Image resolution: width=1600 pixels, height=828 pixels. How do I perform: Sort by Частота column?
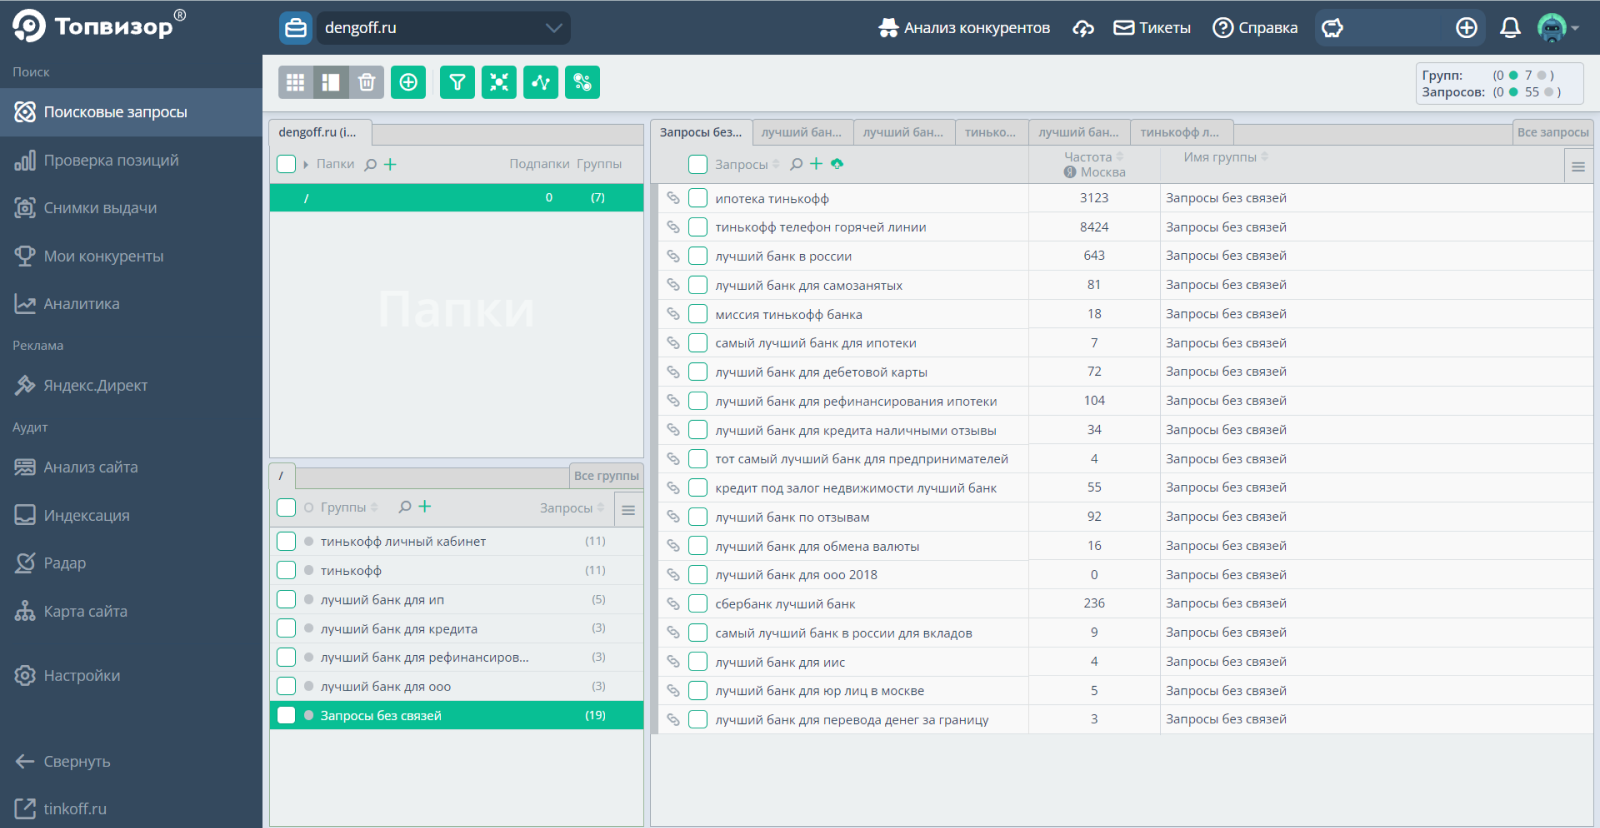coord(1094,157)
